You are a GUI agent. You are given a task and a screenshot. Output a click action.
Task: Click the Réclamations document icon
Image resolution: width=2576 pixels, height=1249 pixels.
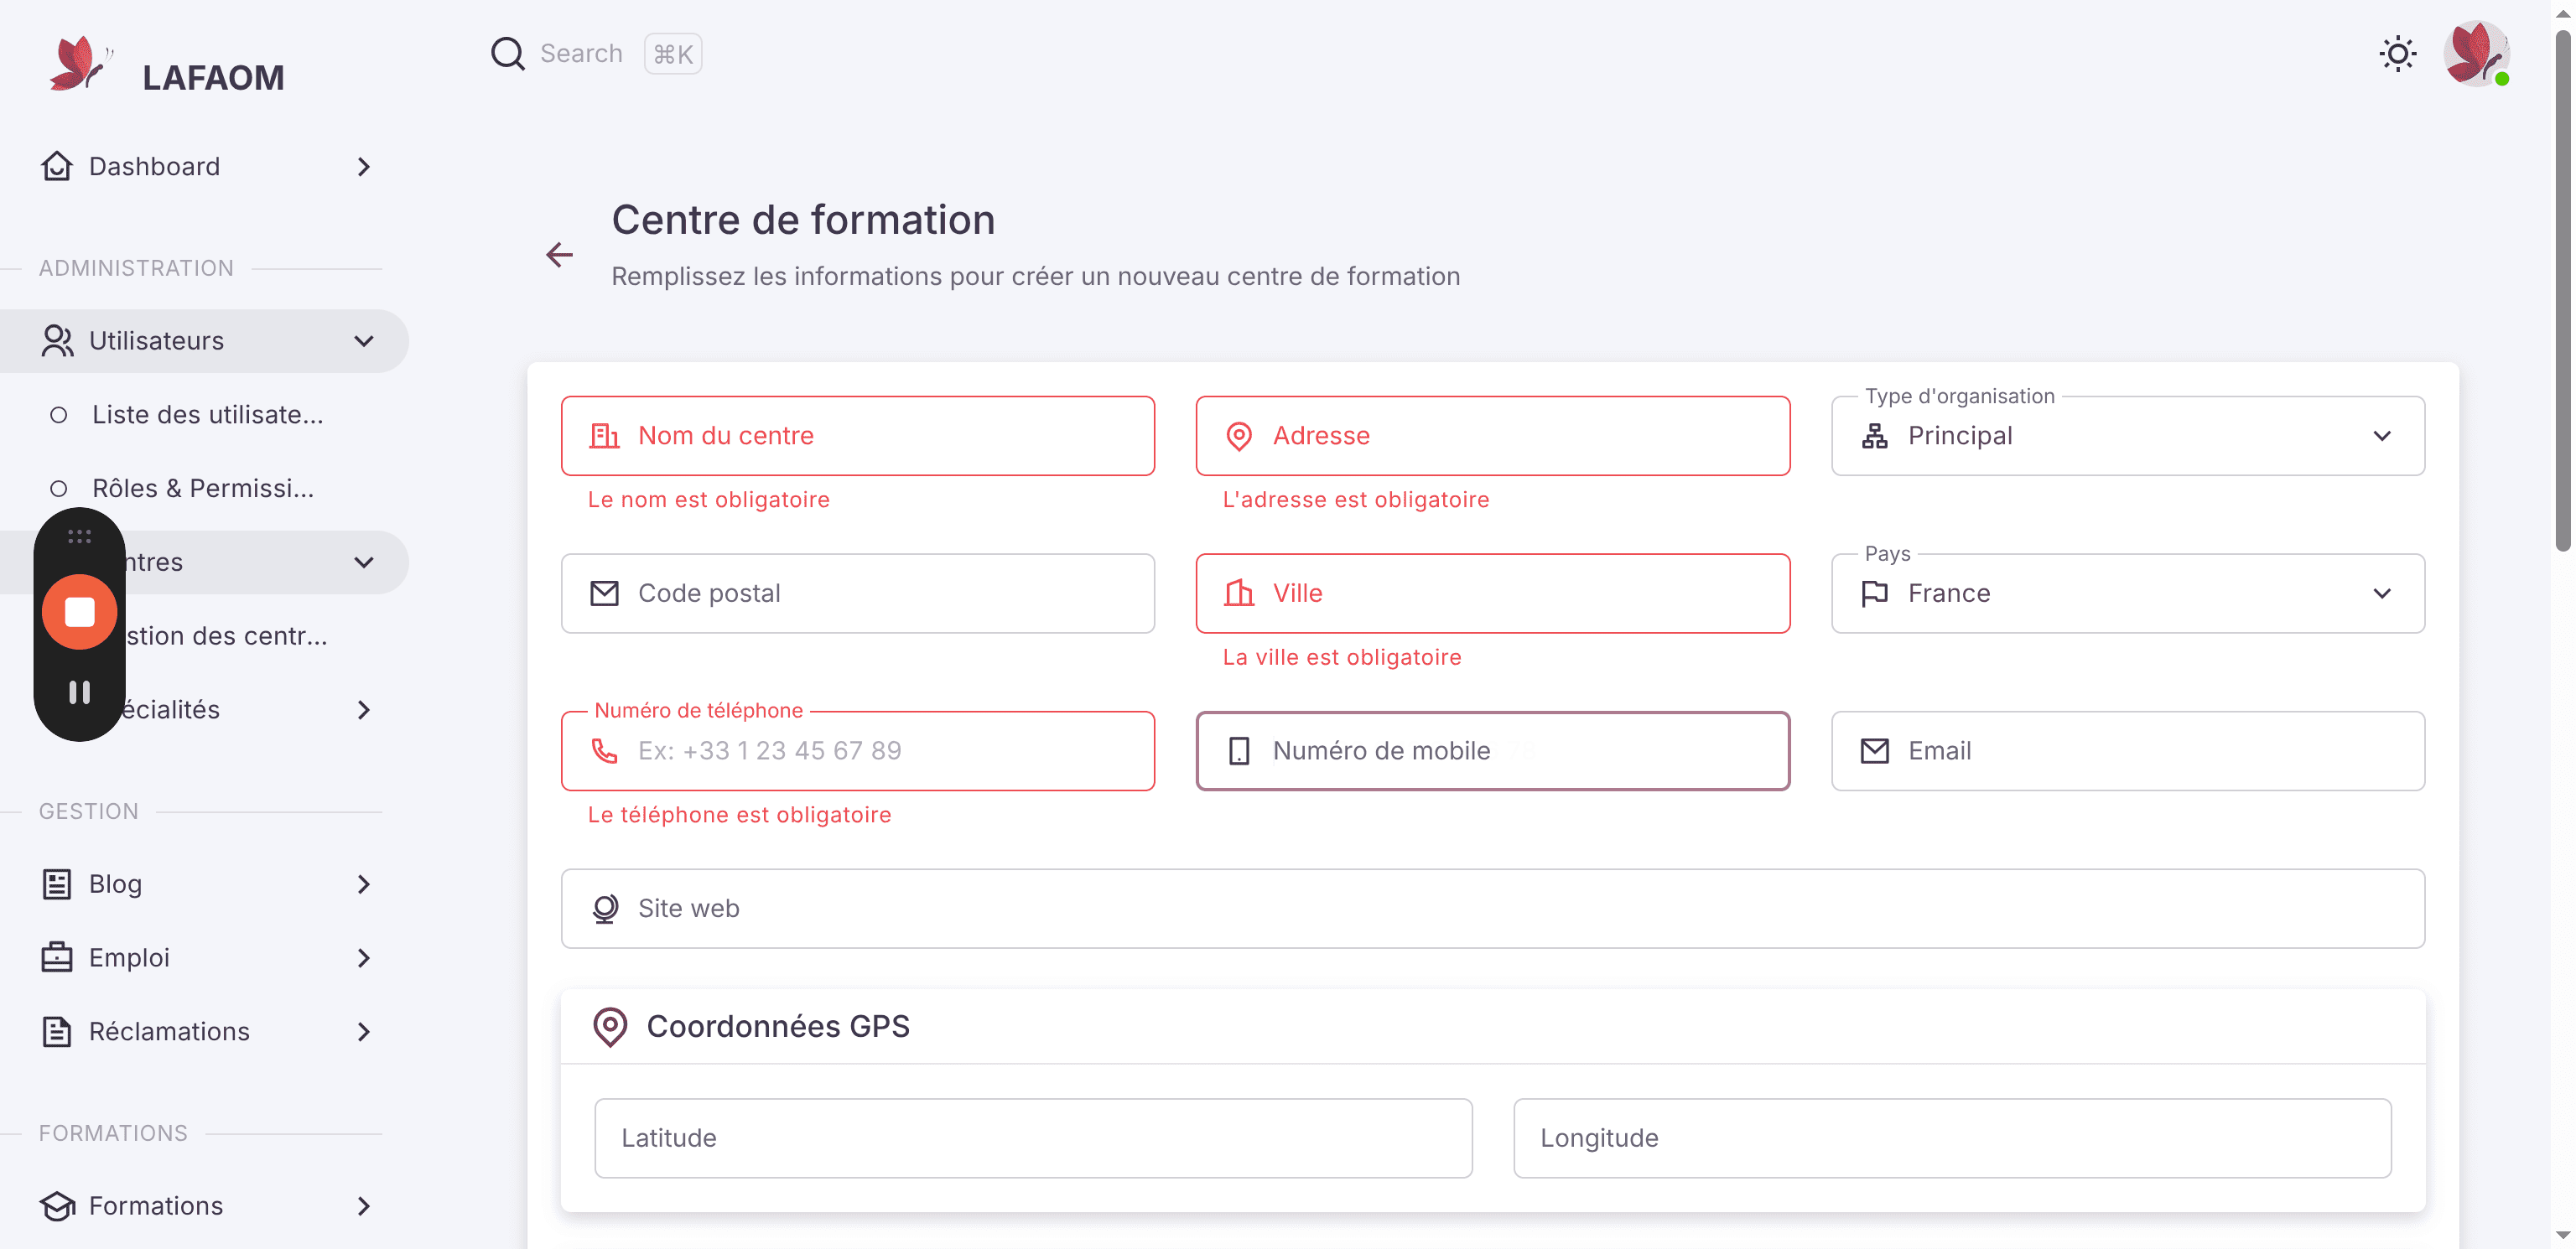click(x=57, y=1032)
